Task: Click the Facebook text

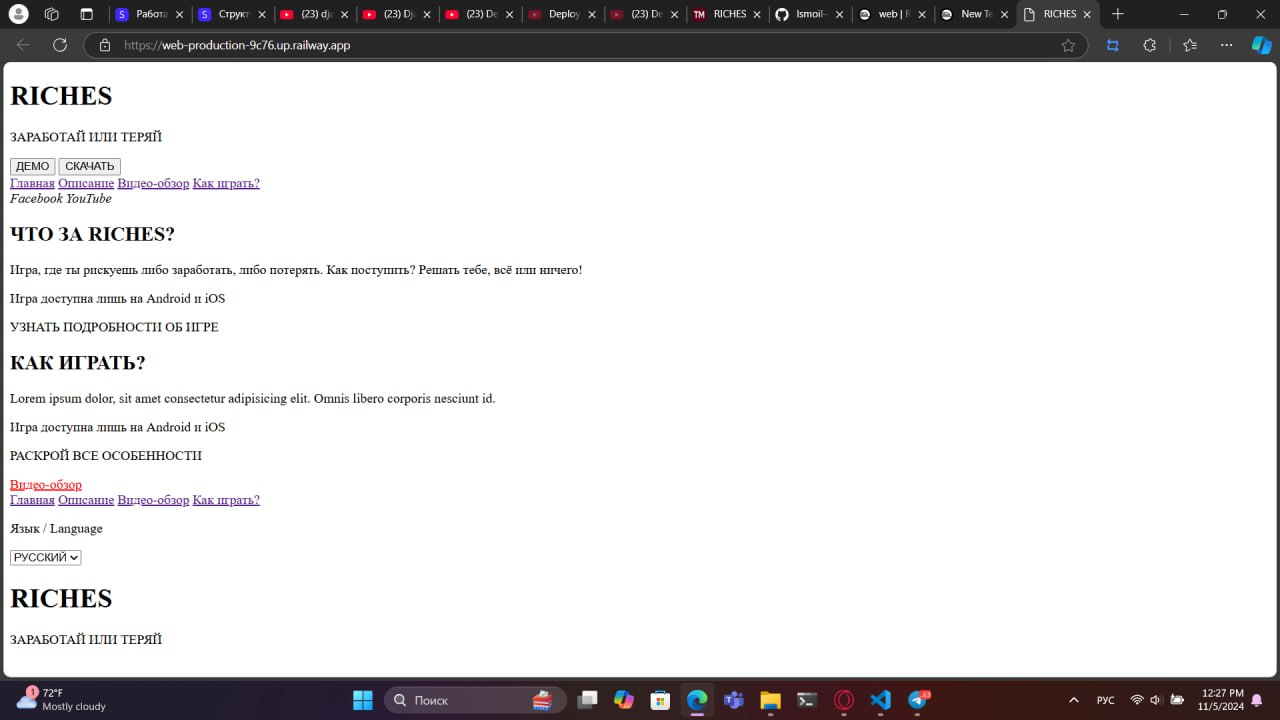Action: [36, 199]
